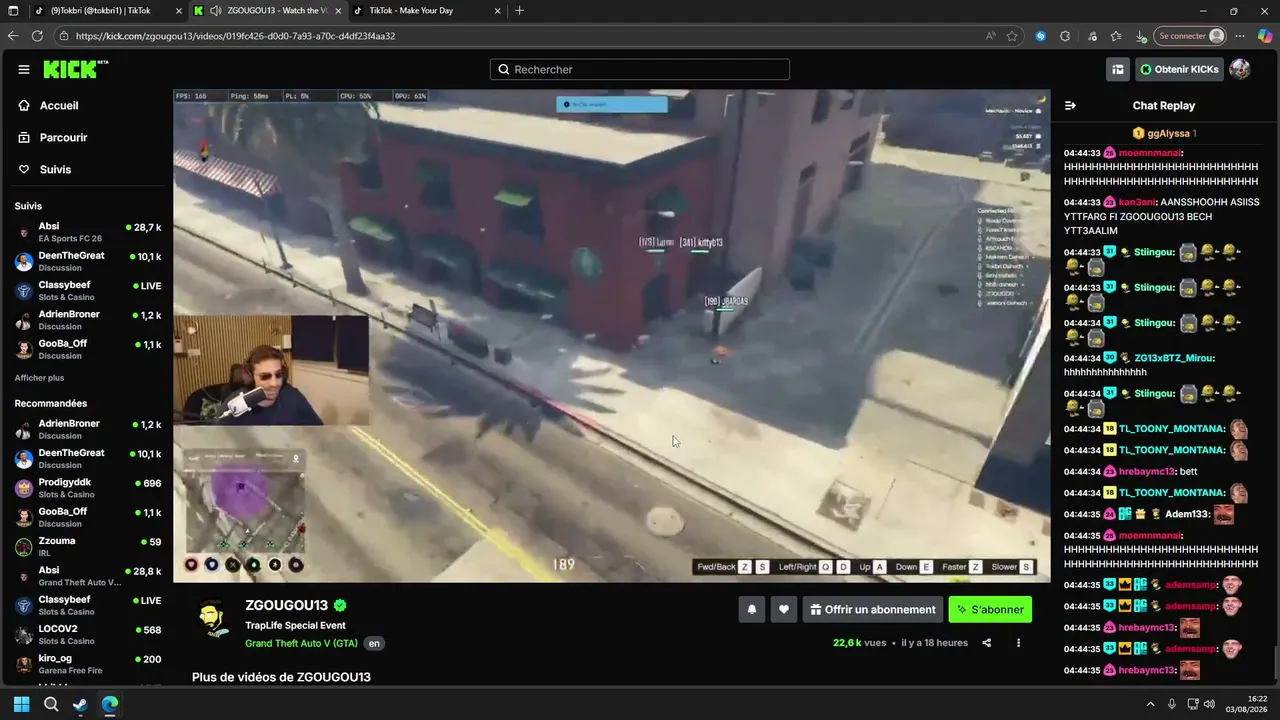Open the browser Favorites list icon
This screenshot has height=720, width=1280.
point(1116,36)
